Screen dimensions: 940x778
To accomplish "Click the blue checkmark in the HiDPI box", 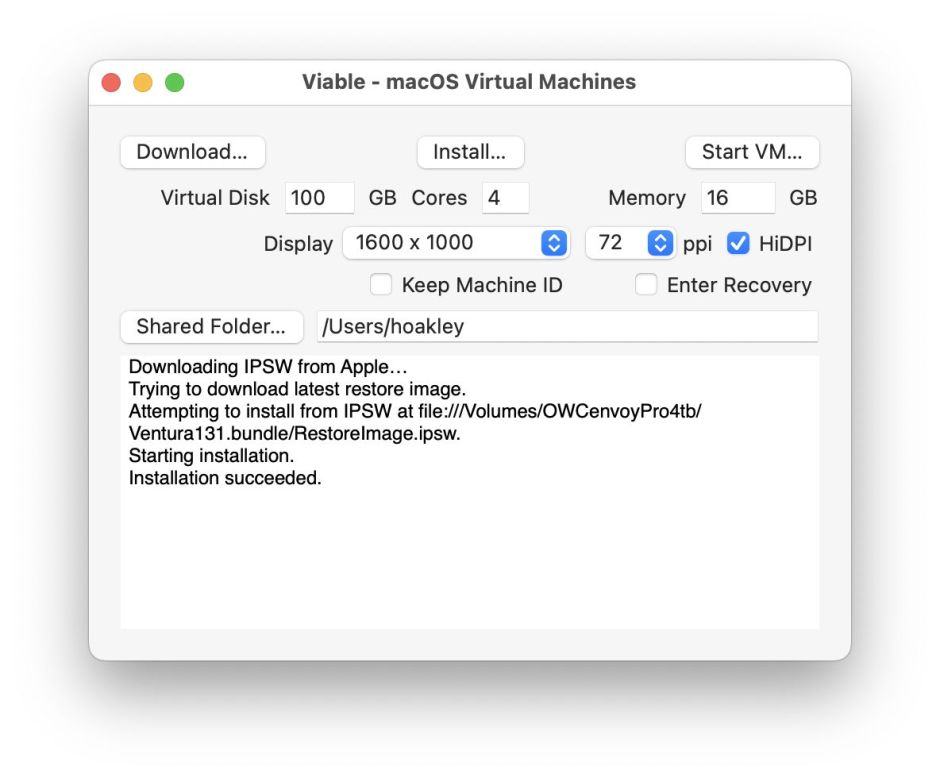I will click(737, 242).
